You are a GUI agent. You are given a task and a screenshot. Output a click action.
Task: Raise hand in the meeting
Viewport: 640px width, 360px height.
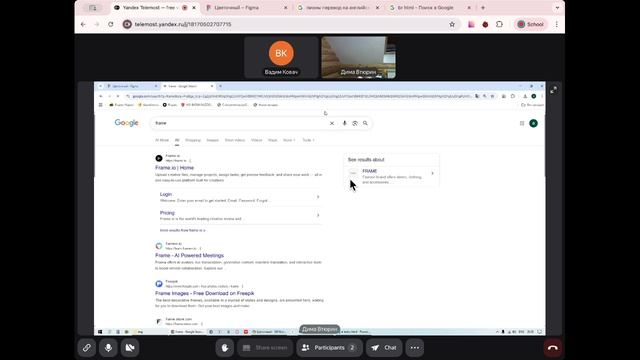pyautogui.click(x=224, y=348)
